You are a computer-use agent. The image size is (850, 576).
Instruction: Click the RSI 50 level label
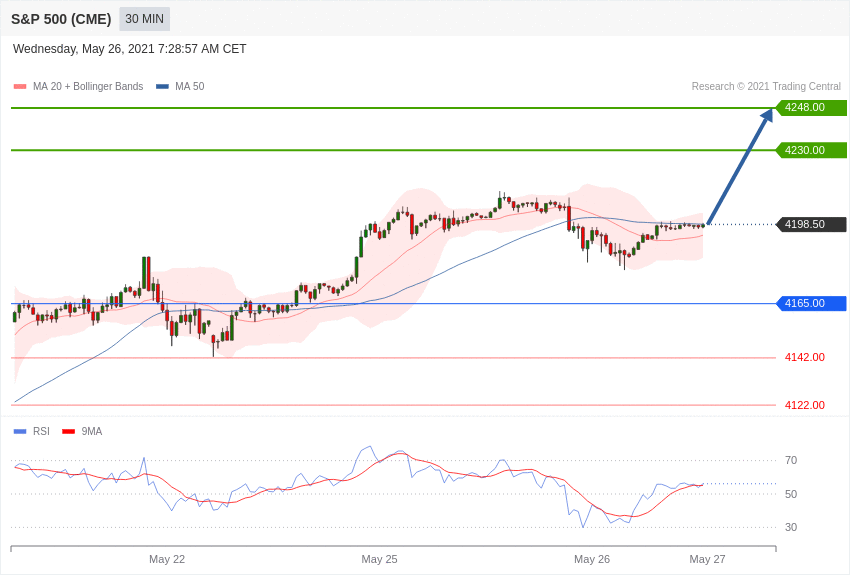(x=791, y=494)
